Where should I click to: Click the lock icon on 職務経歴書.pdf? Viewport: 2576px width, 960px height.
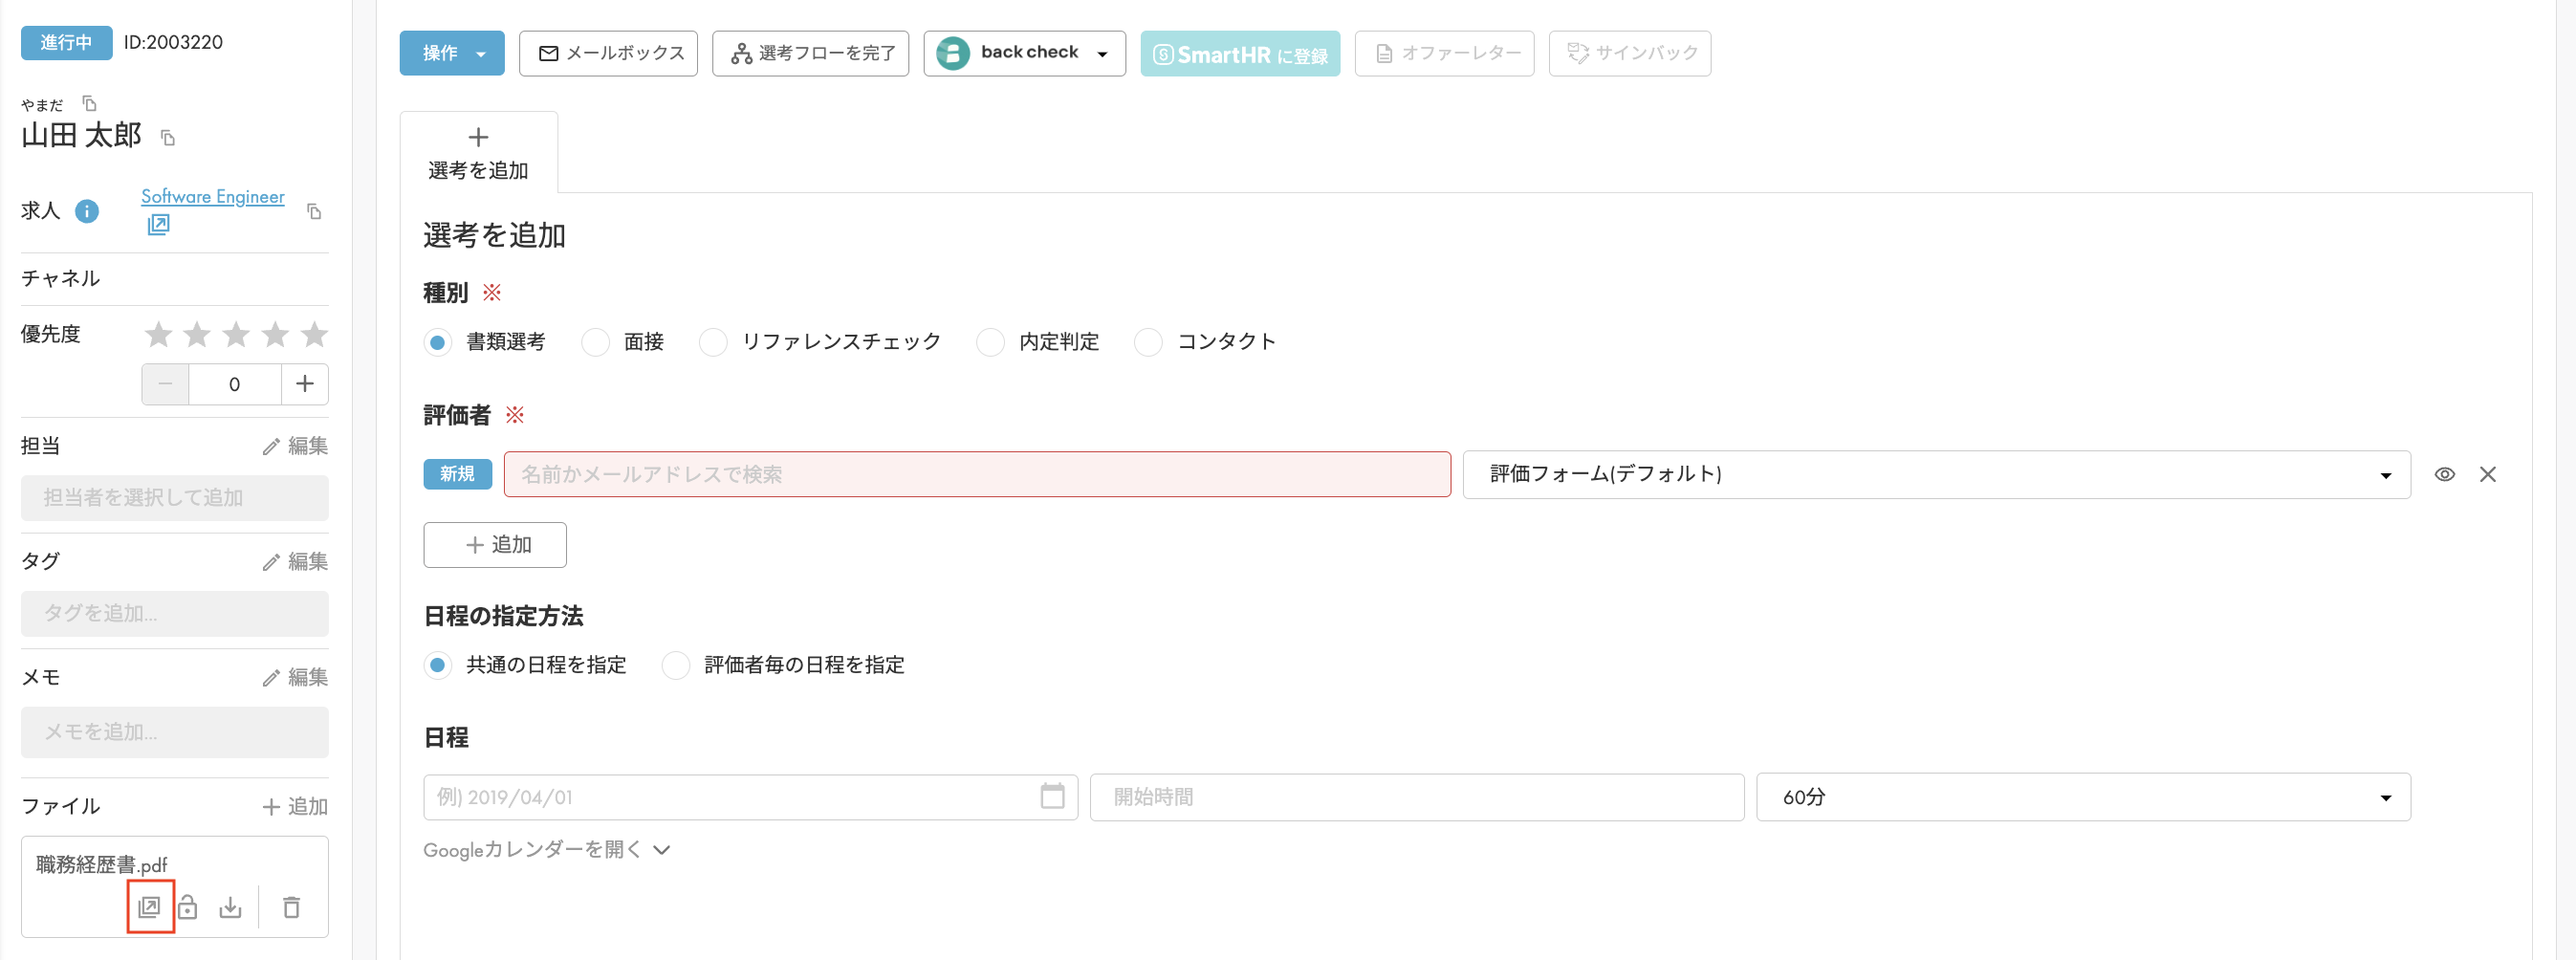pos(189,908)
